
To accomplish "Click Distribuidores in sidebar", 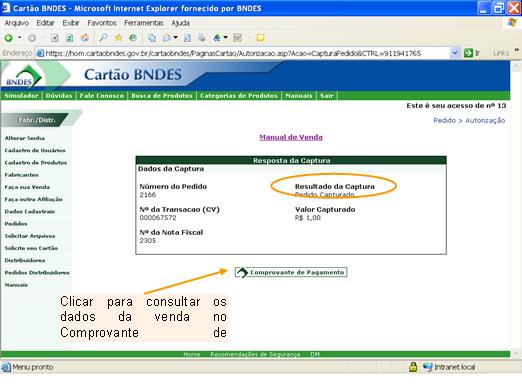I will tap(25, 260).
